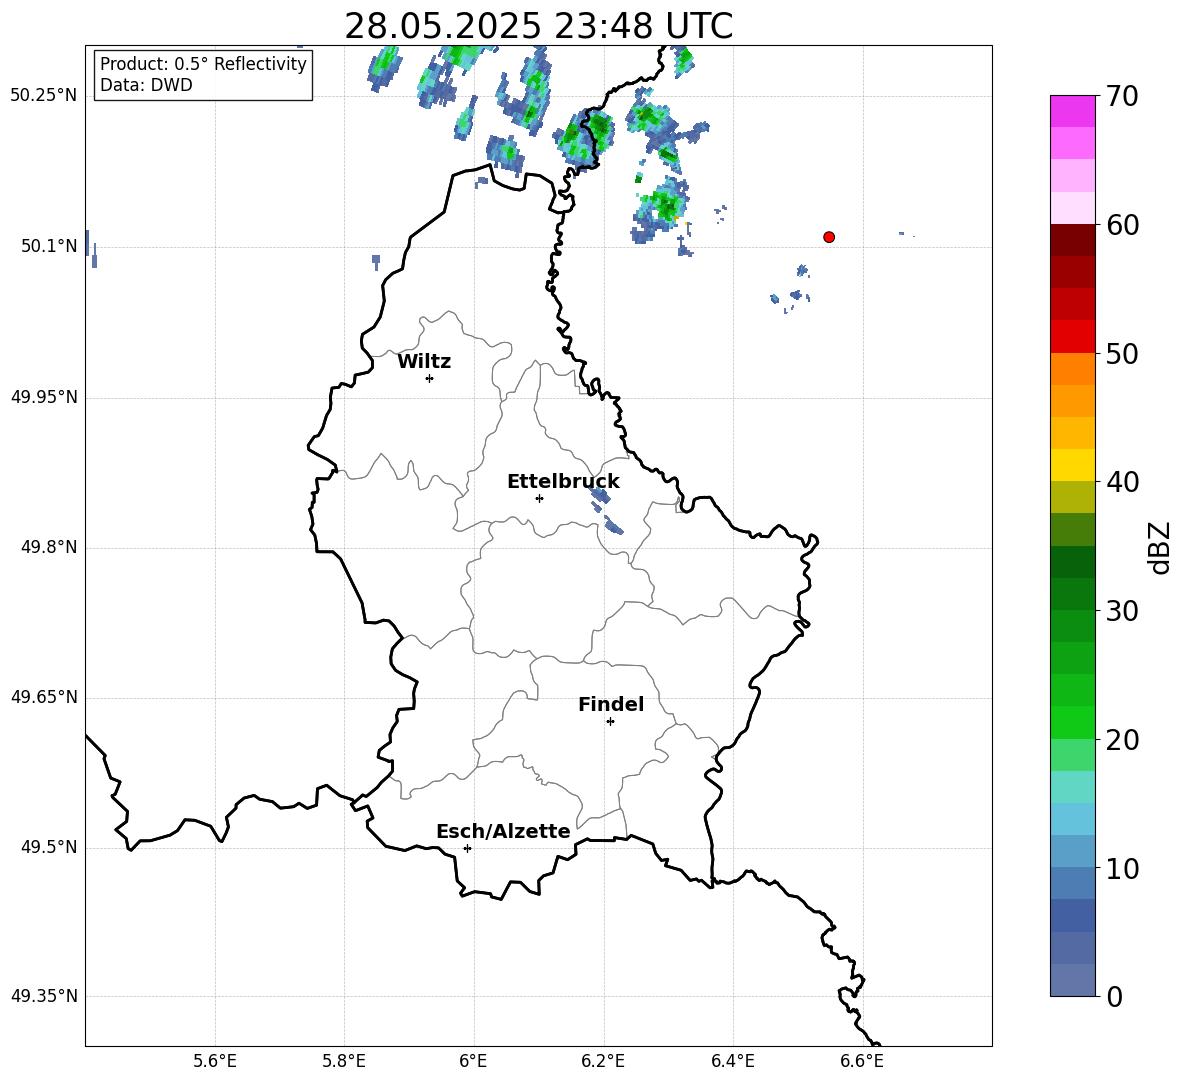This screenshot has height=1081, width=1184.
Task: Click the 6.2°E longitude label
Action: click(x=603, y=1061)
